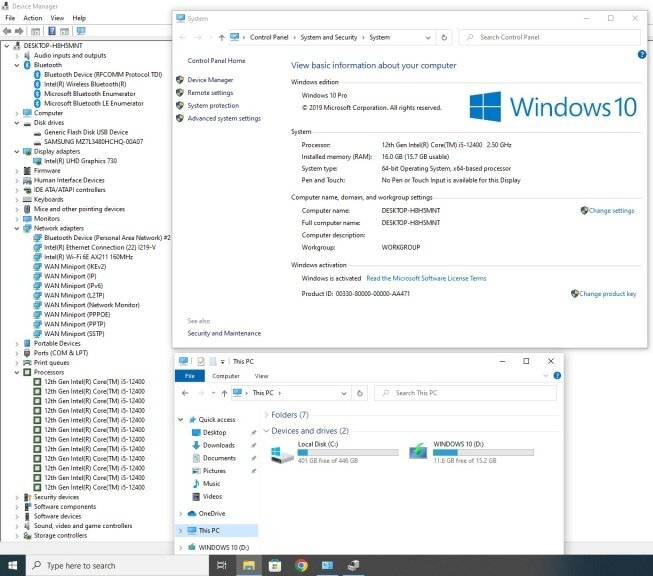Select WAN Miniport (PPPOE) entry

[77, 314]
